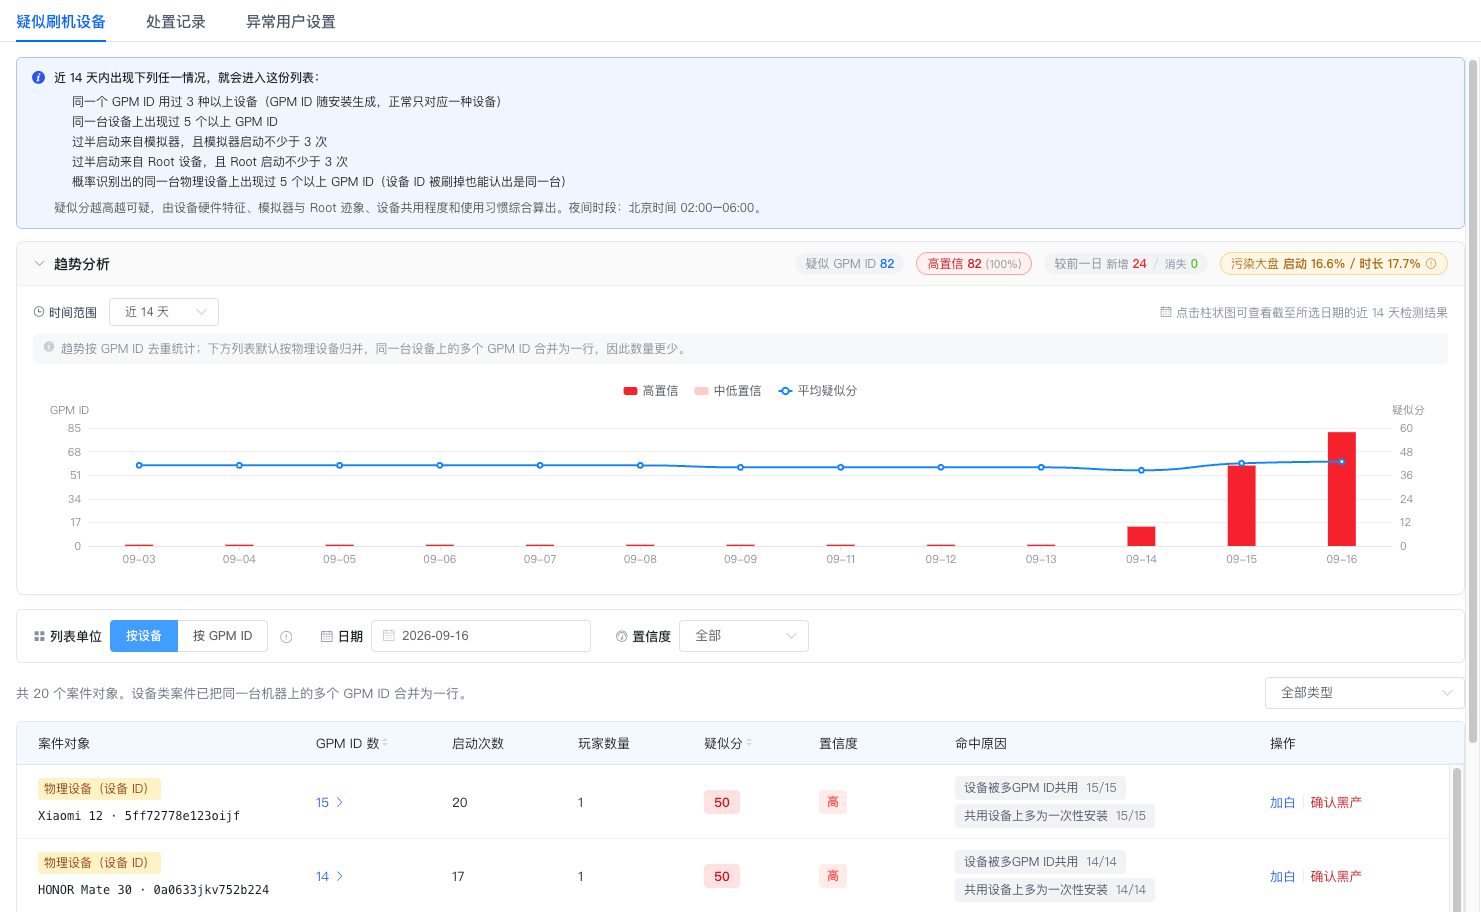Click 确认黑产 for HONOR Mate 30

(1336, 876)
